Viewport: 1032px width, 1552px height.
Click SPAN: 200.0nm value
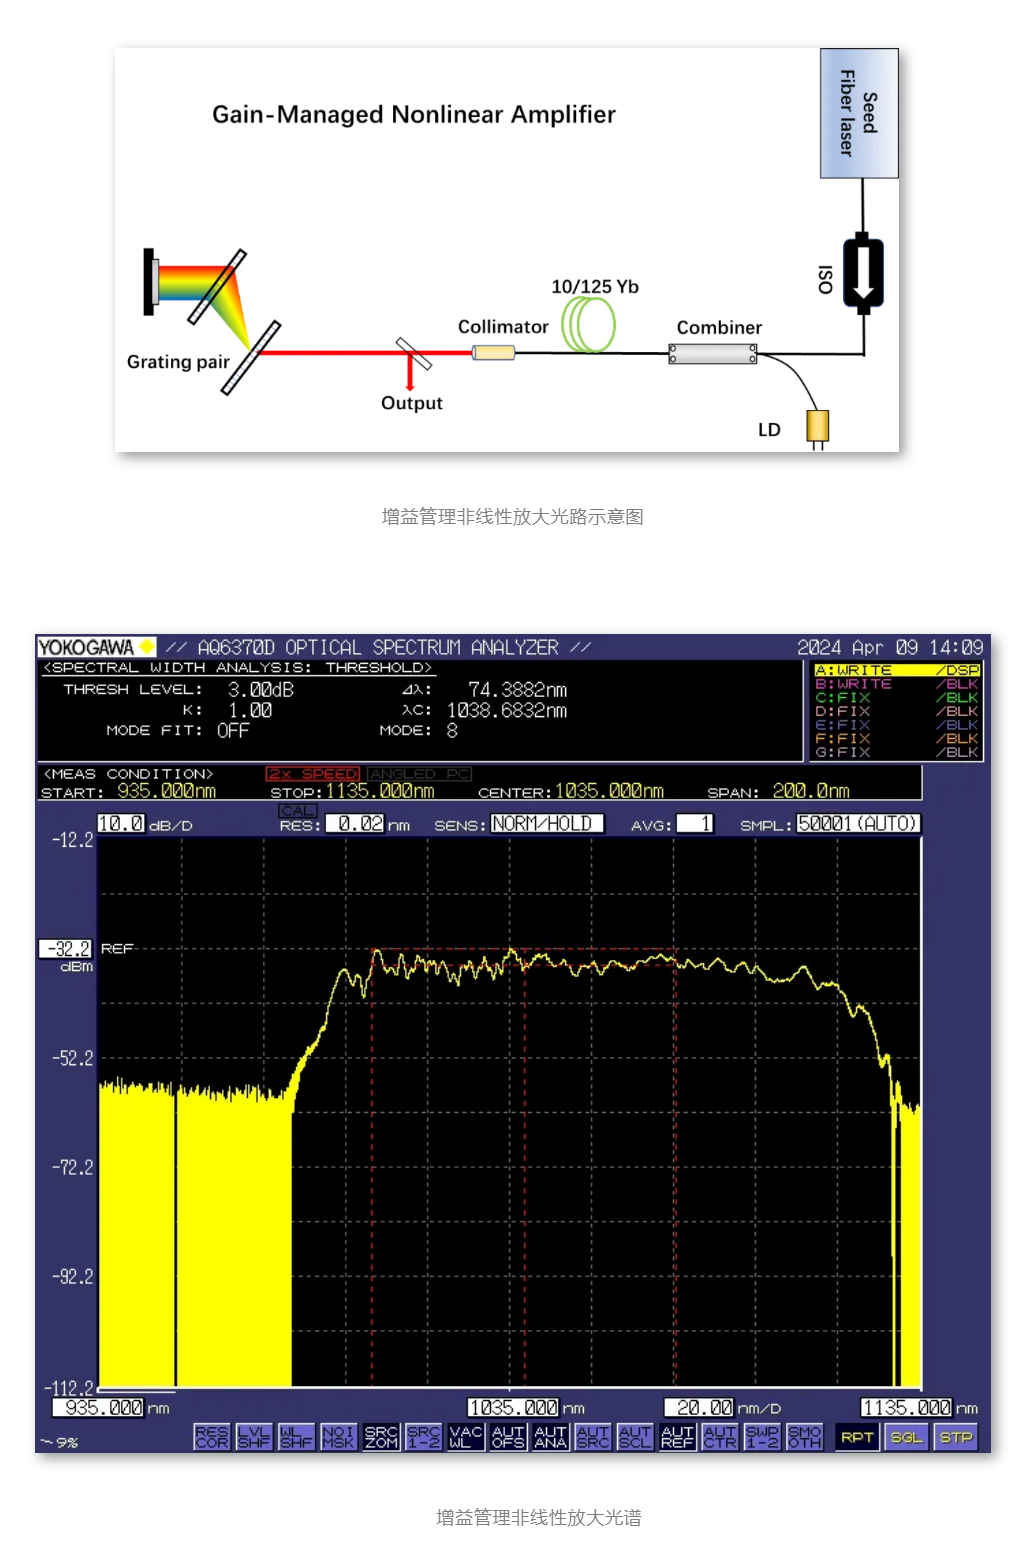click(x=810, y=791)
